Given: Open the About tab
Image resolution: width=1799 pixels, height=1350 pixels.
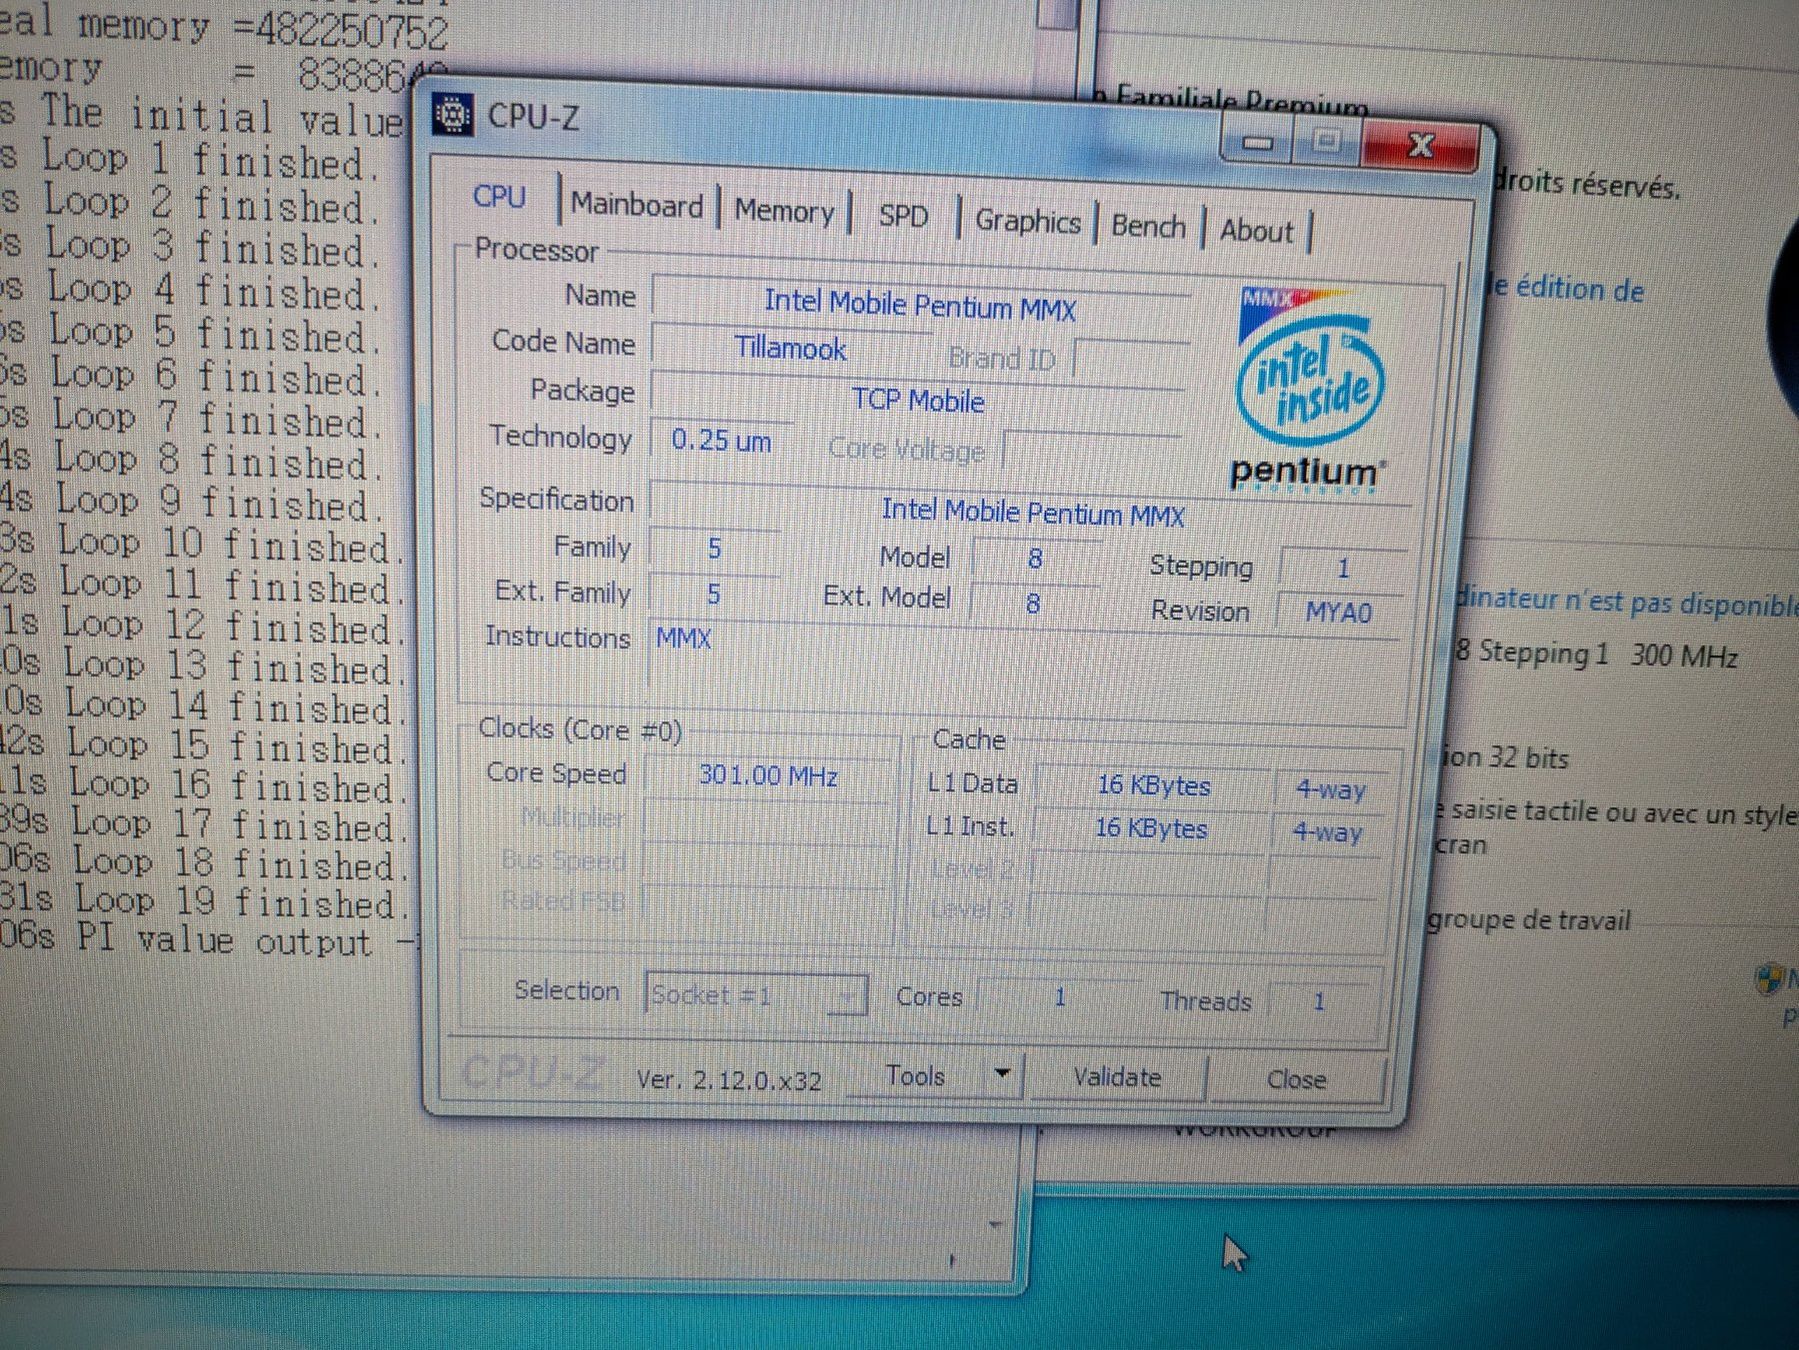Looking at the screenshot, I should (1256, 231).
